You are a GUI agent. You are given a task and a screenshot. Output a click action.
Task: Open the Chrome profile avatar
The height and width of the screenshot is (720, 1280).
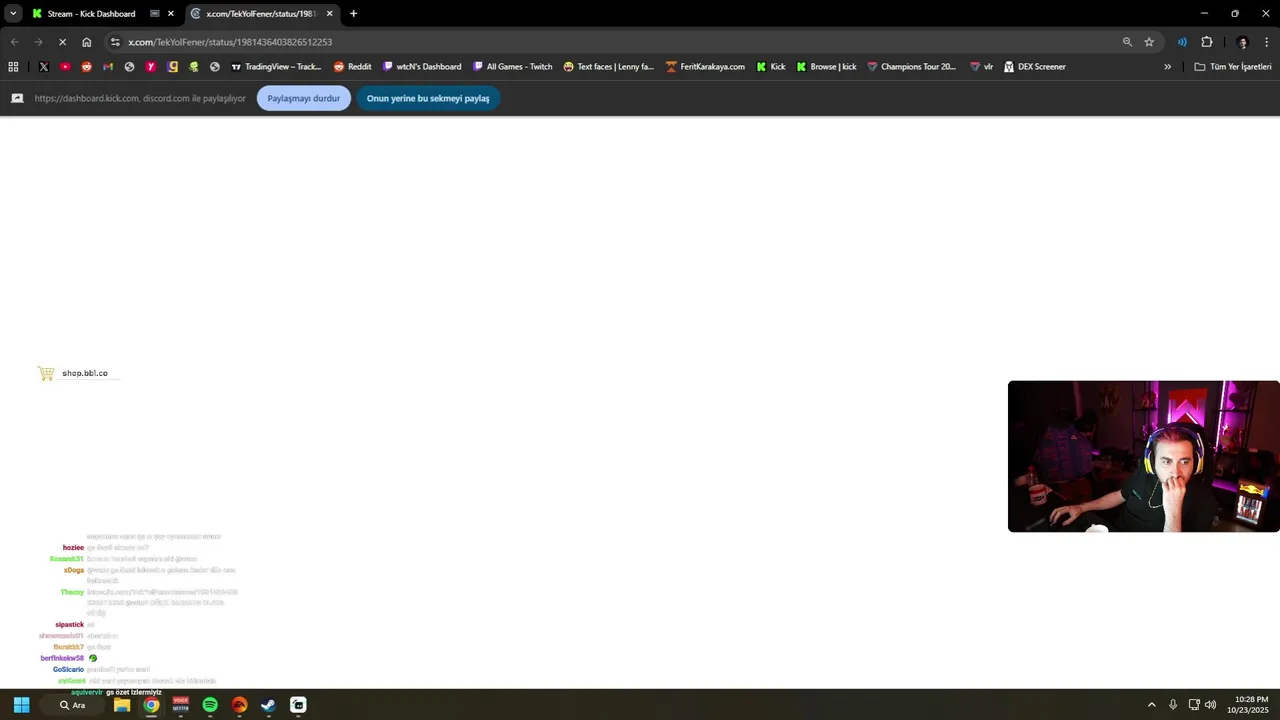pos(1243,42)
